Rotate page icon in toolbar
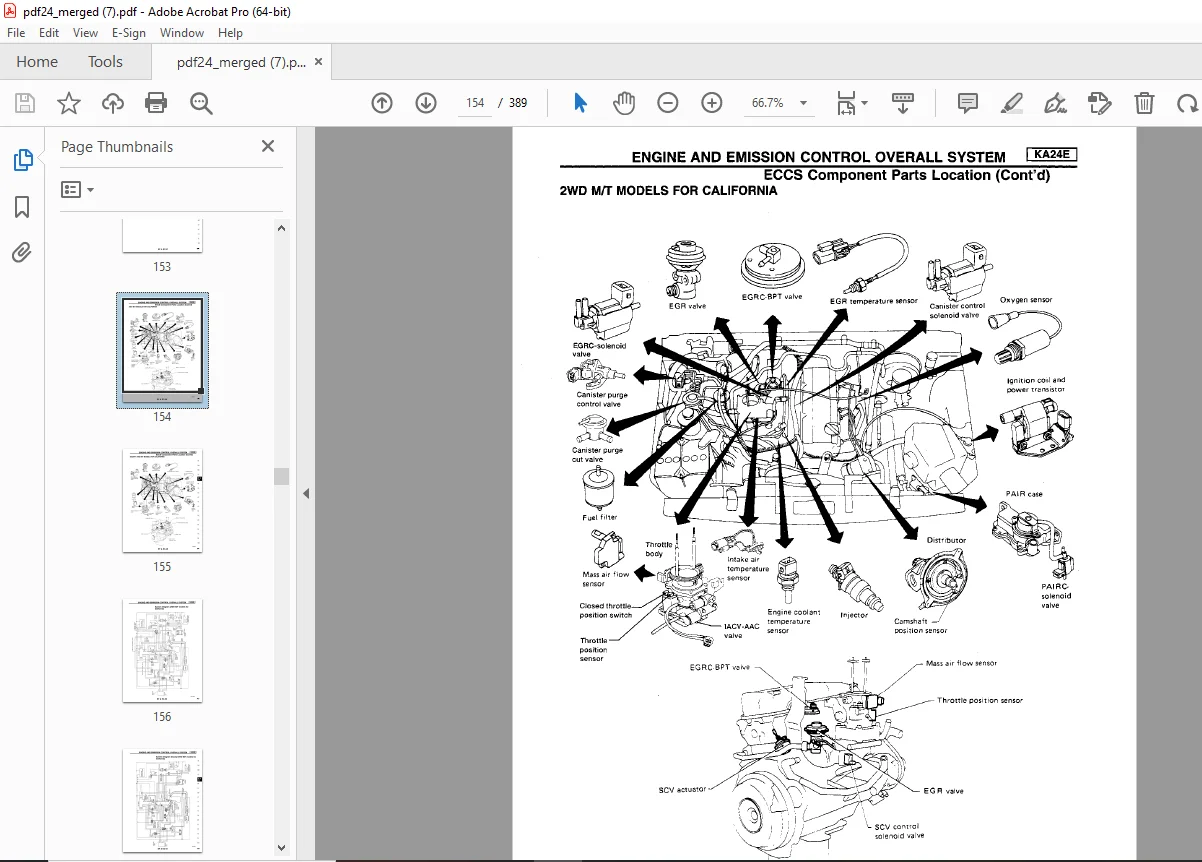Image resolution: width=1202 pixels, height=862 pixels. [1187, 103]
